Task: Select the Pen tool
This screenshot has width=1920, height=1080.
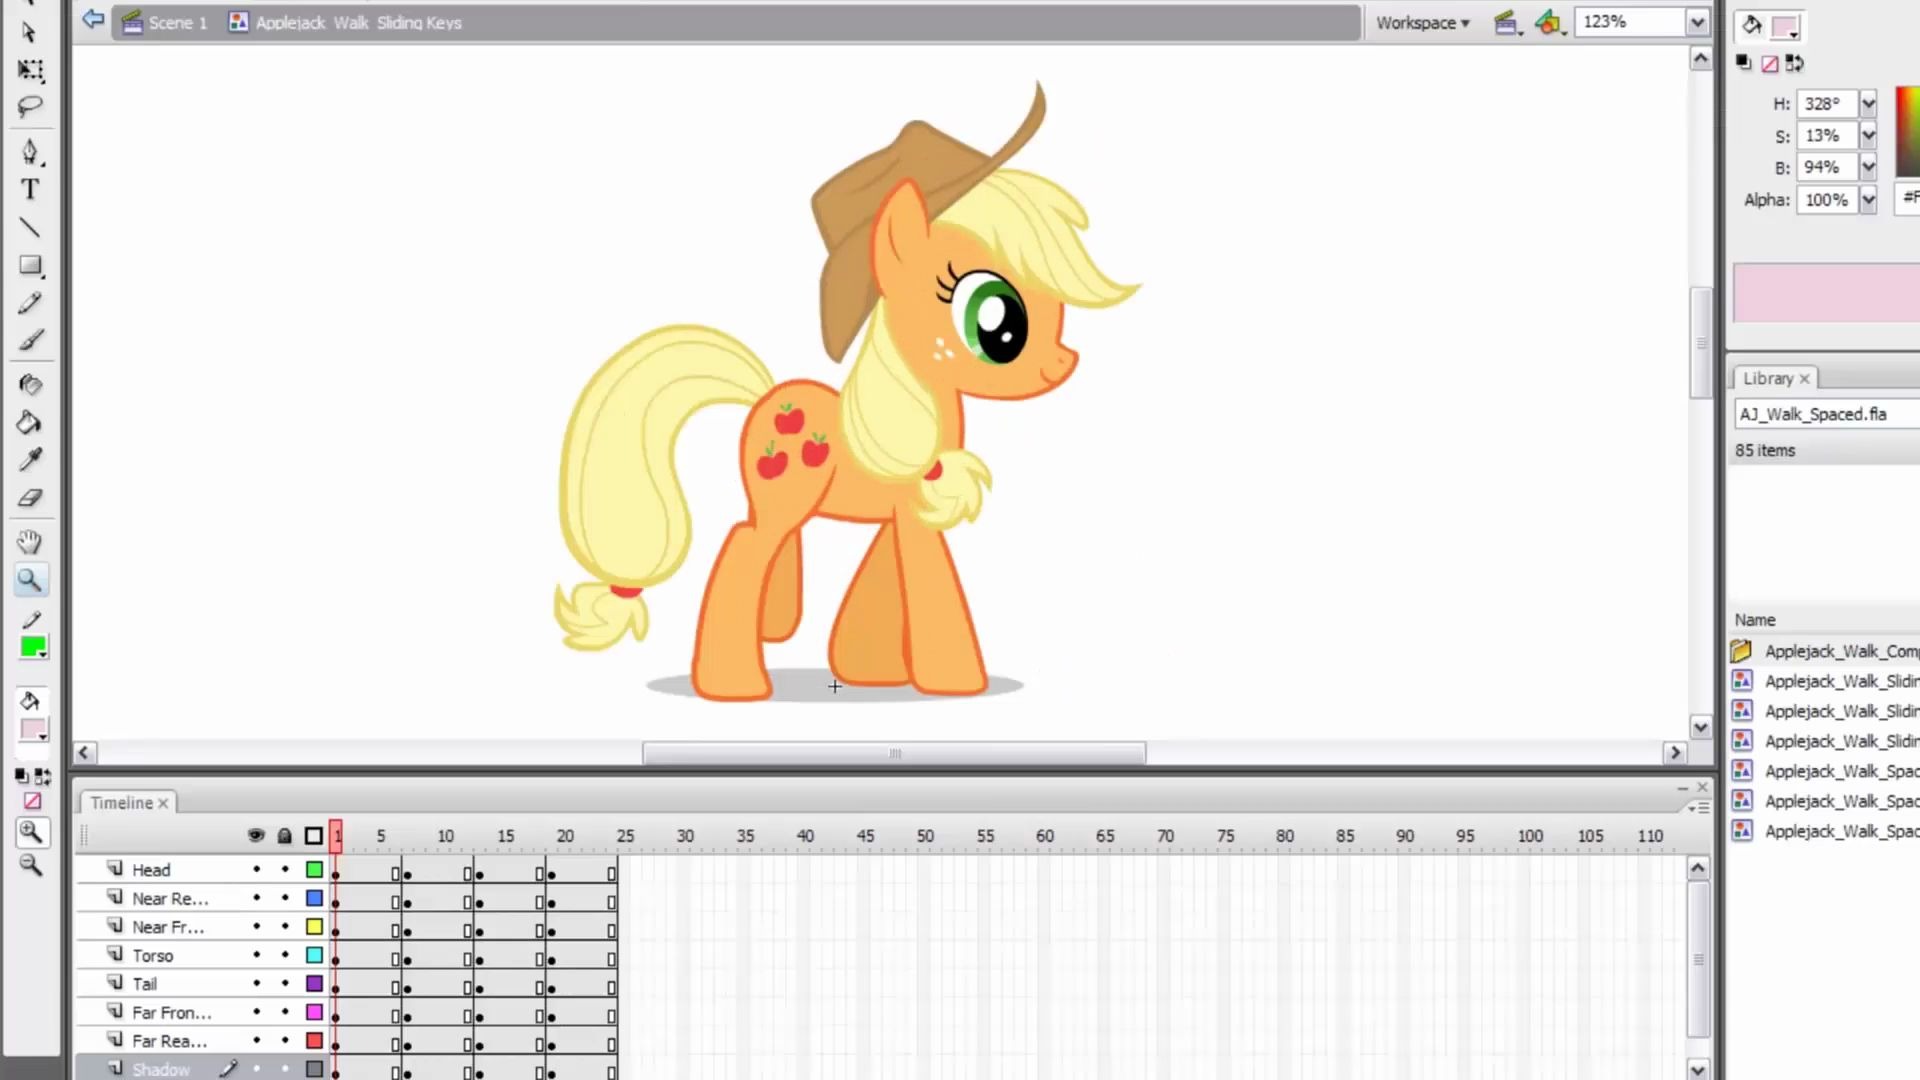Action: click(x=30, y=151)
